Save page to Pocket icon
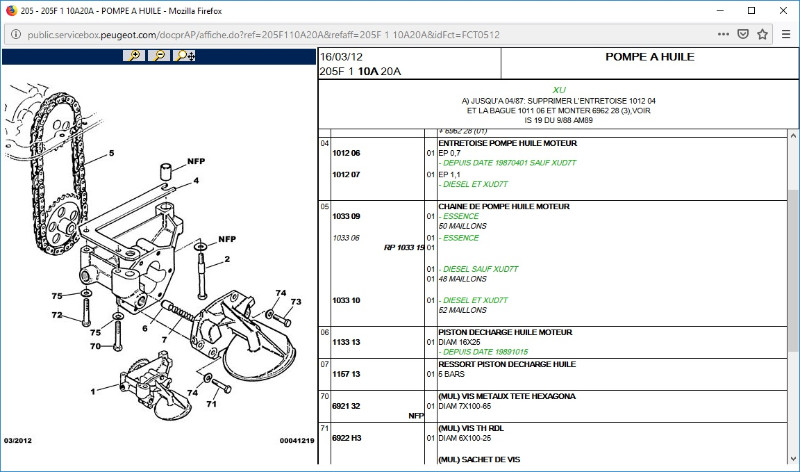The image size is (800, 472). 743,34
